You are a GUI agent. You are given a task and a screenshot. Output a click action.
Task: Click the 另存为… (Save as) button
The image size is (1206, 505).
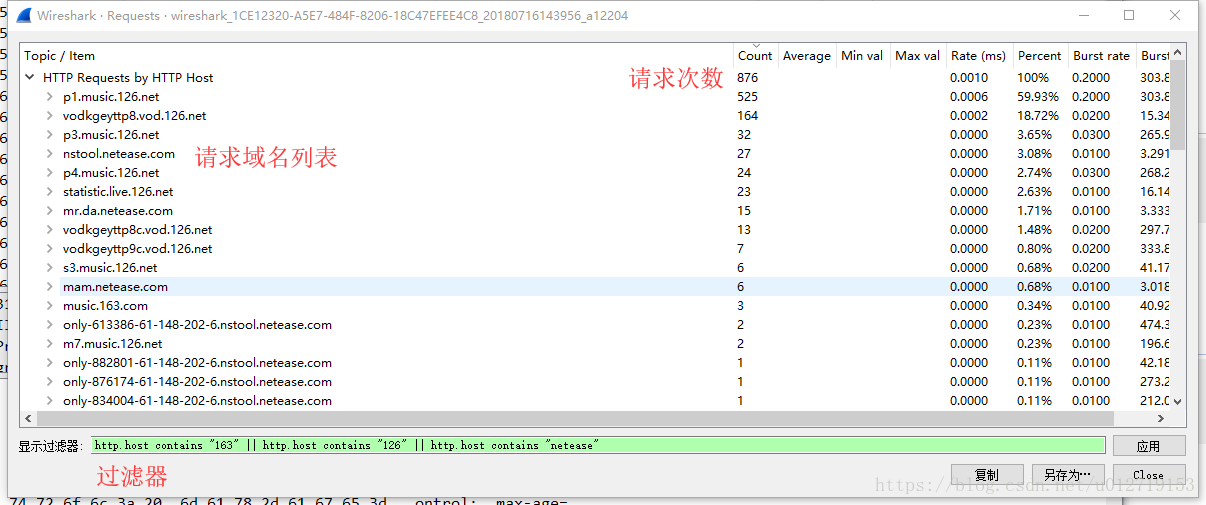(1067, 475)
